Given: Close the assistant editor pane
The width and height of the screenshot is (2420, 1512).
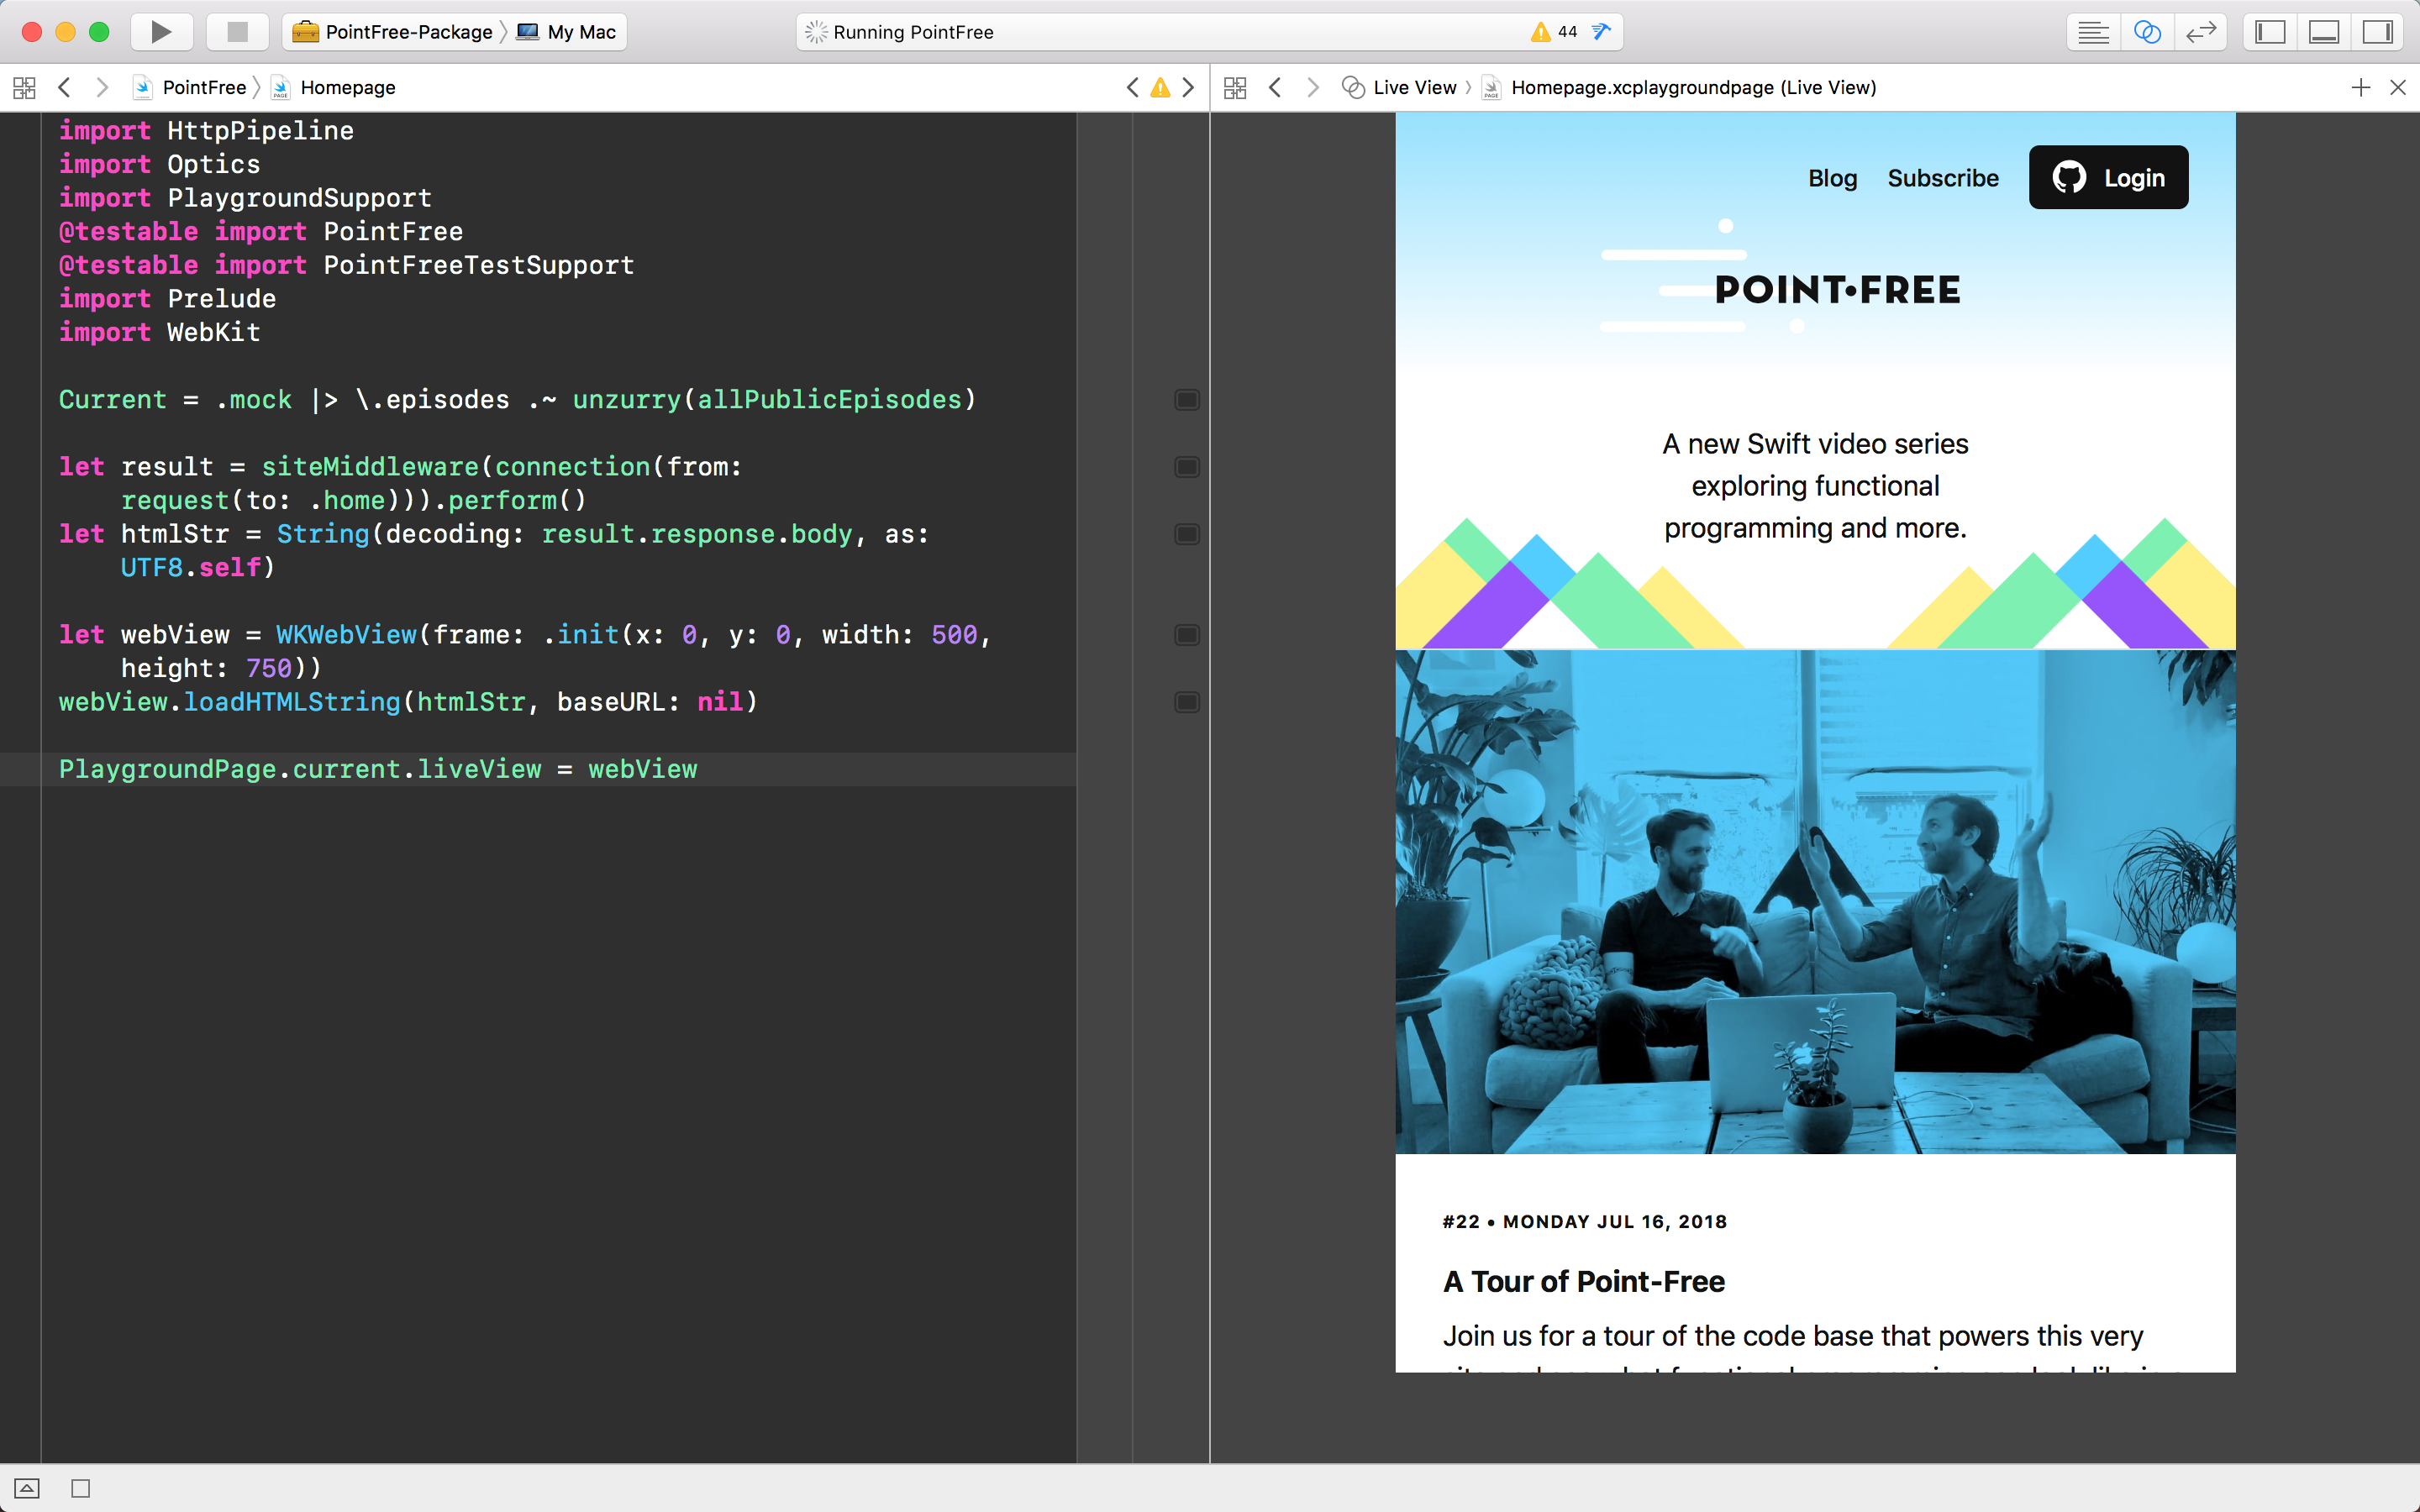Looking at the screenshot, I should point(2398,88).
